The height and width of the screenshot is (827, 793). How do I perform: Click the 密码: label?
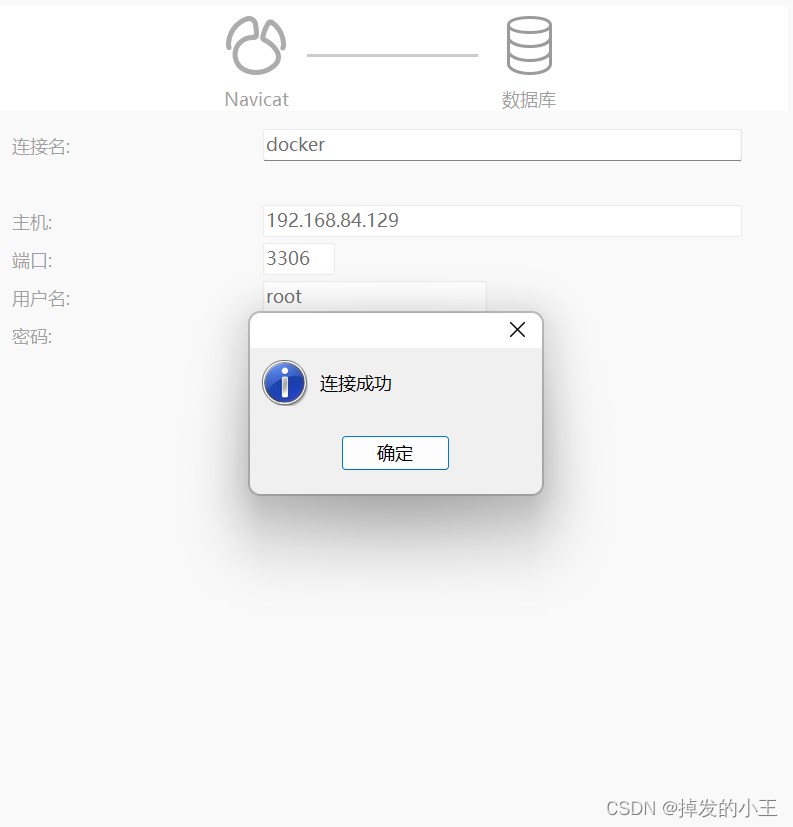click(x=32, y=336)
